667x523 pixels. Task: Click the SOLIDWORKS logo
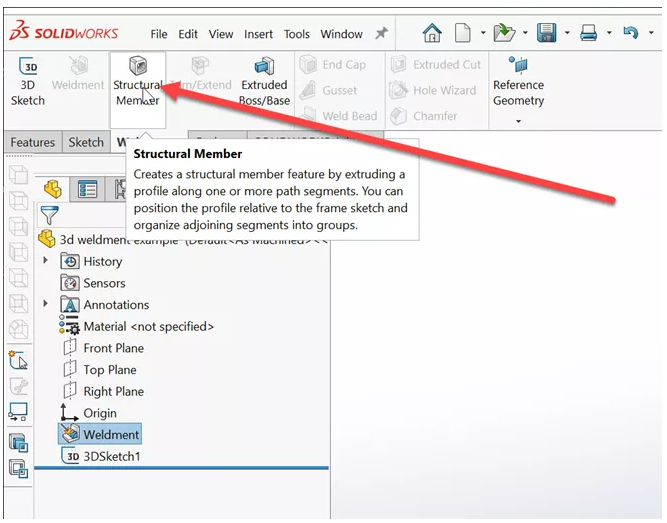coord(64,31)
